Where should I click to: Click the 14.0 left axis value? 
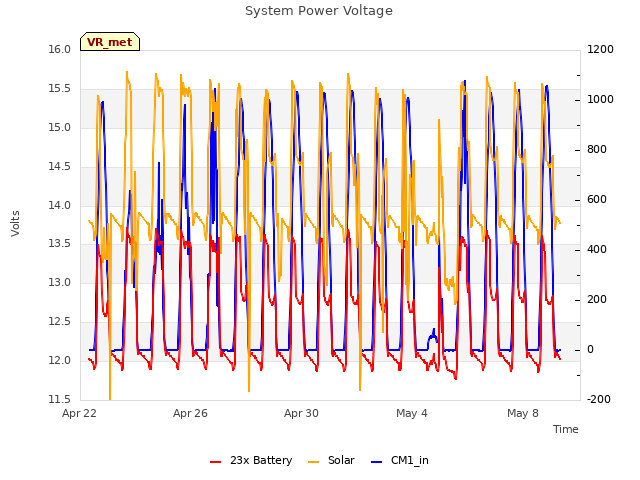60,205
